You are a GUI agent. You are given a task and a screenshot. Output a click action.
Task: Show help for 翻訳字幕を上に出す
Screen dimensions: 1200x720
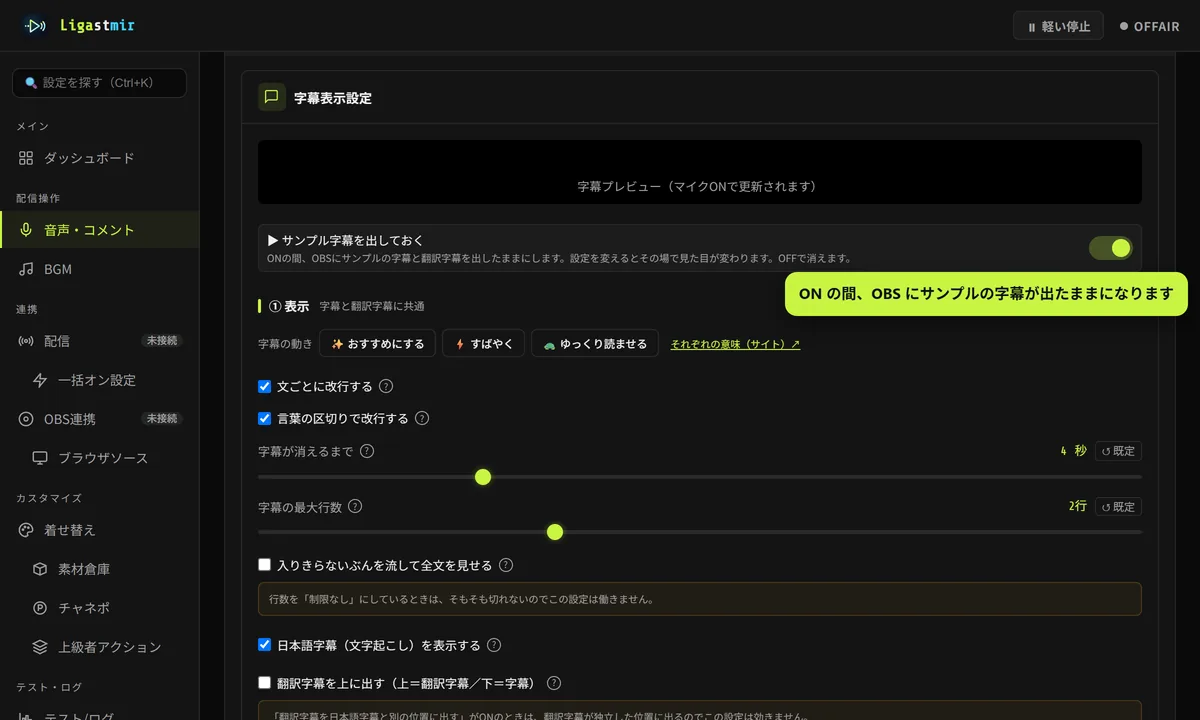(x=554, y=684)
